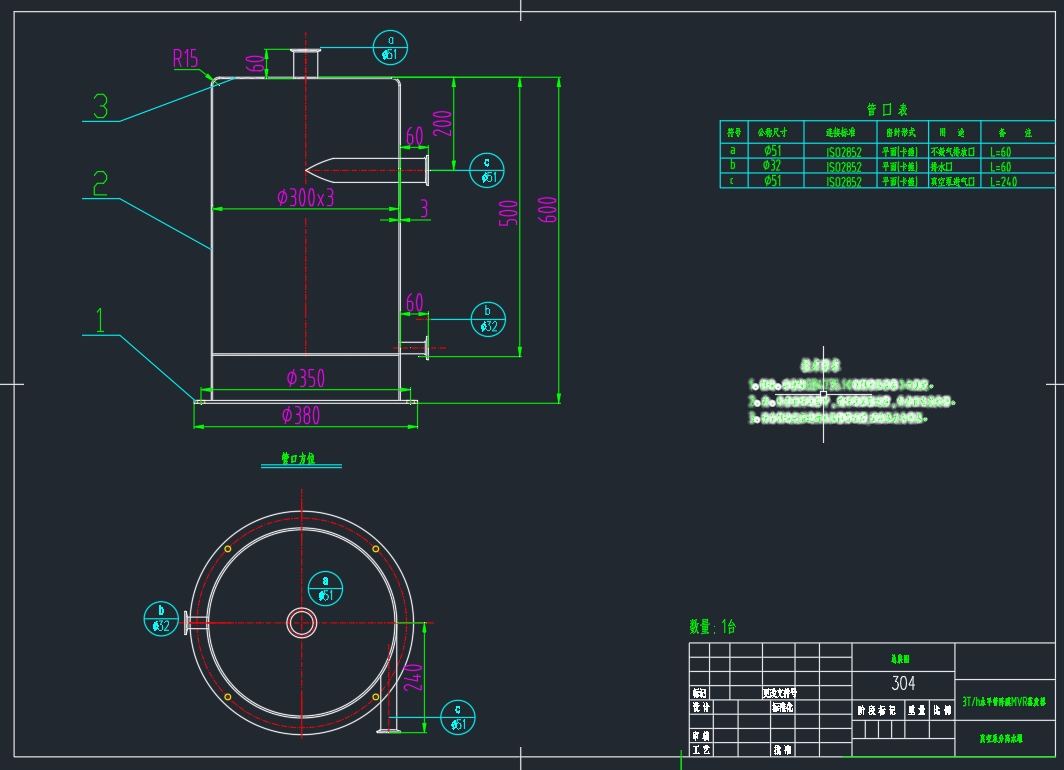Select the 管口表 table title

pyautogui.click(x=887, y=109)
